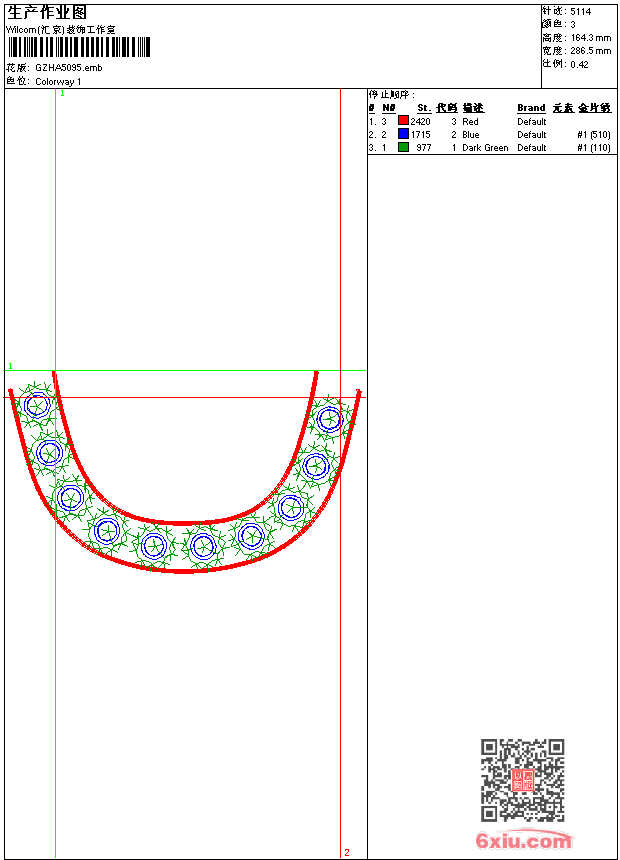This screenshot has width=620, height=860.
Task: Click the blue color swatch in stop row 2
Action: [x=403, y=134]
